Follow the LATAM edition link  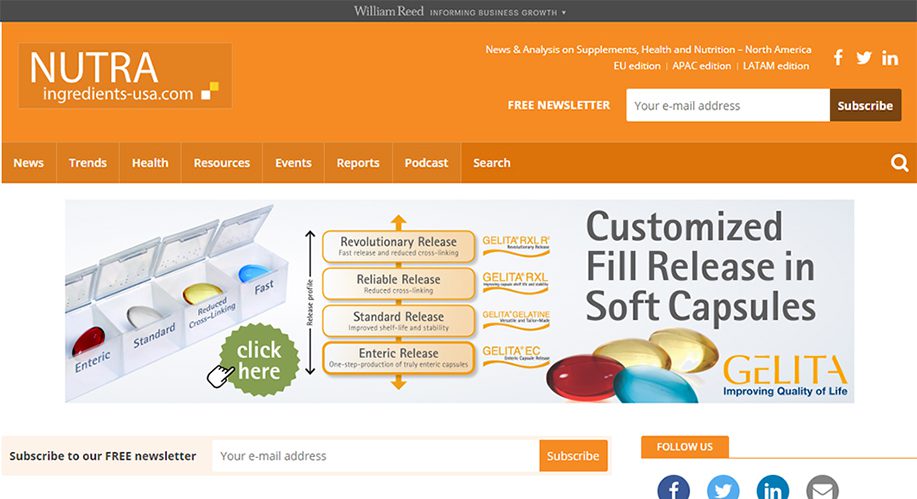776,66
